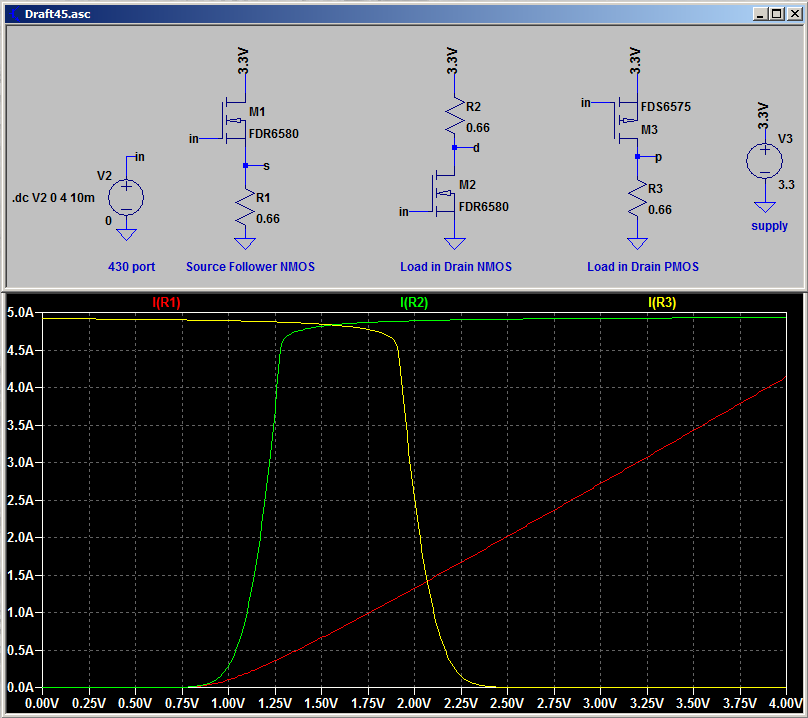
Task: Click the 1.25V horizontal axis label
Action: pos(275,703)
